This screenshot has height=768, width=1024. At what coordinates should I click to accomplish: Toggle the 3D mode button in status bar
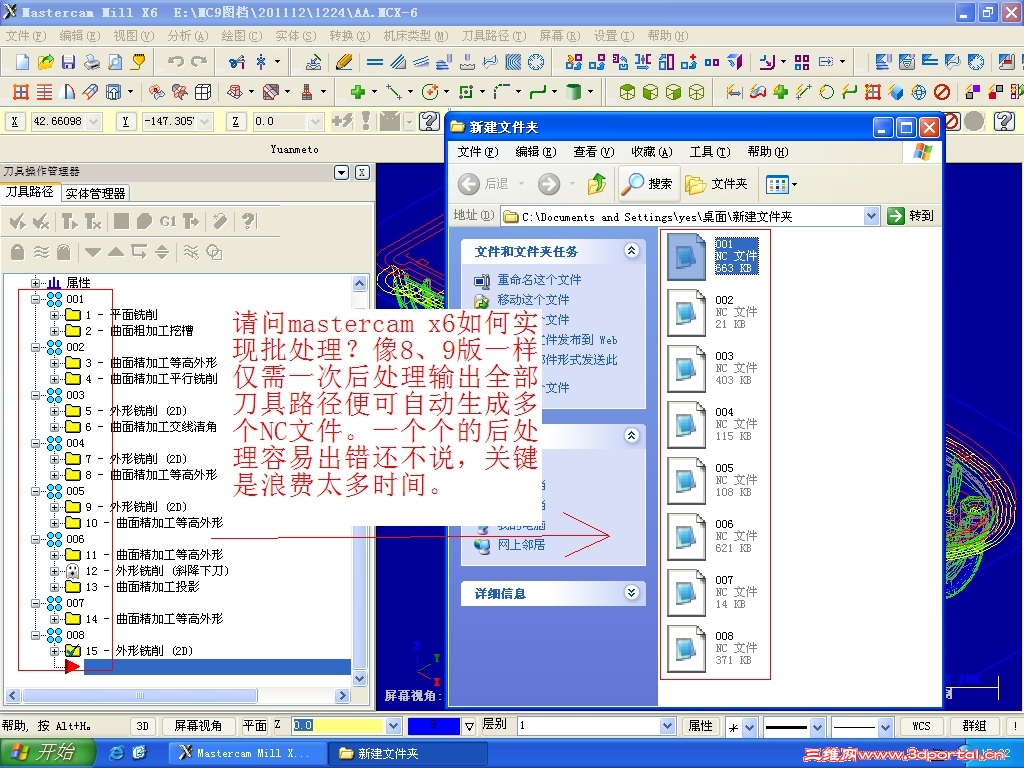[x=142, y=726]
